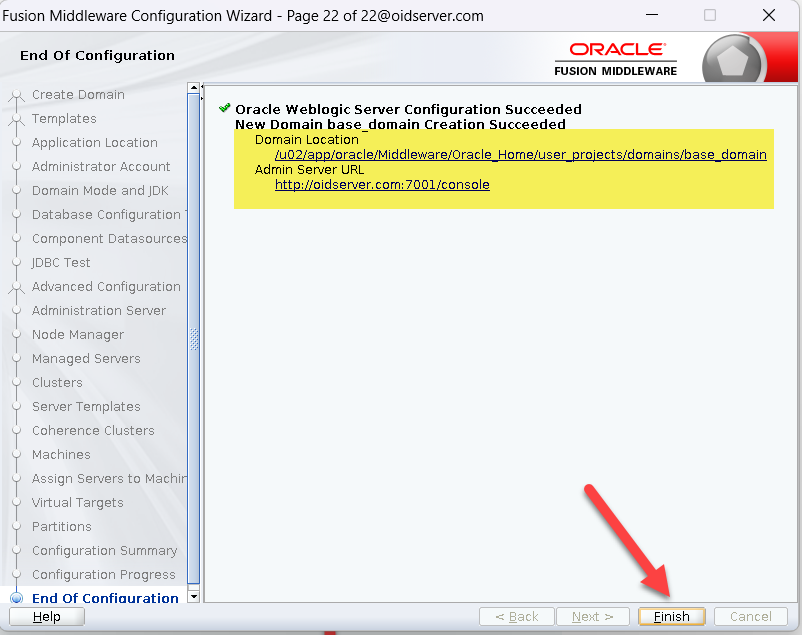Open the Admin Server console URL link
The height and width of the screenshot is (635, 802).
[382, 185]
